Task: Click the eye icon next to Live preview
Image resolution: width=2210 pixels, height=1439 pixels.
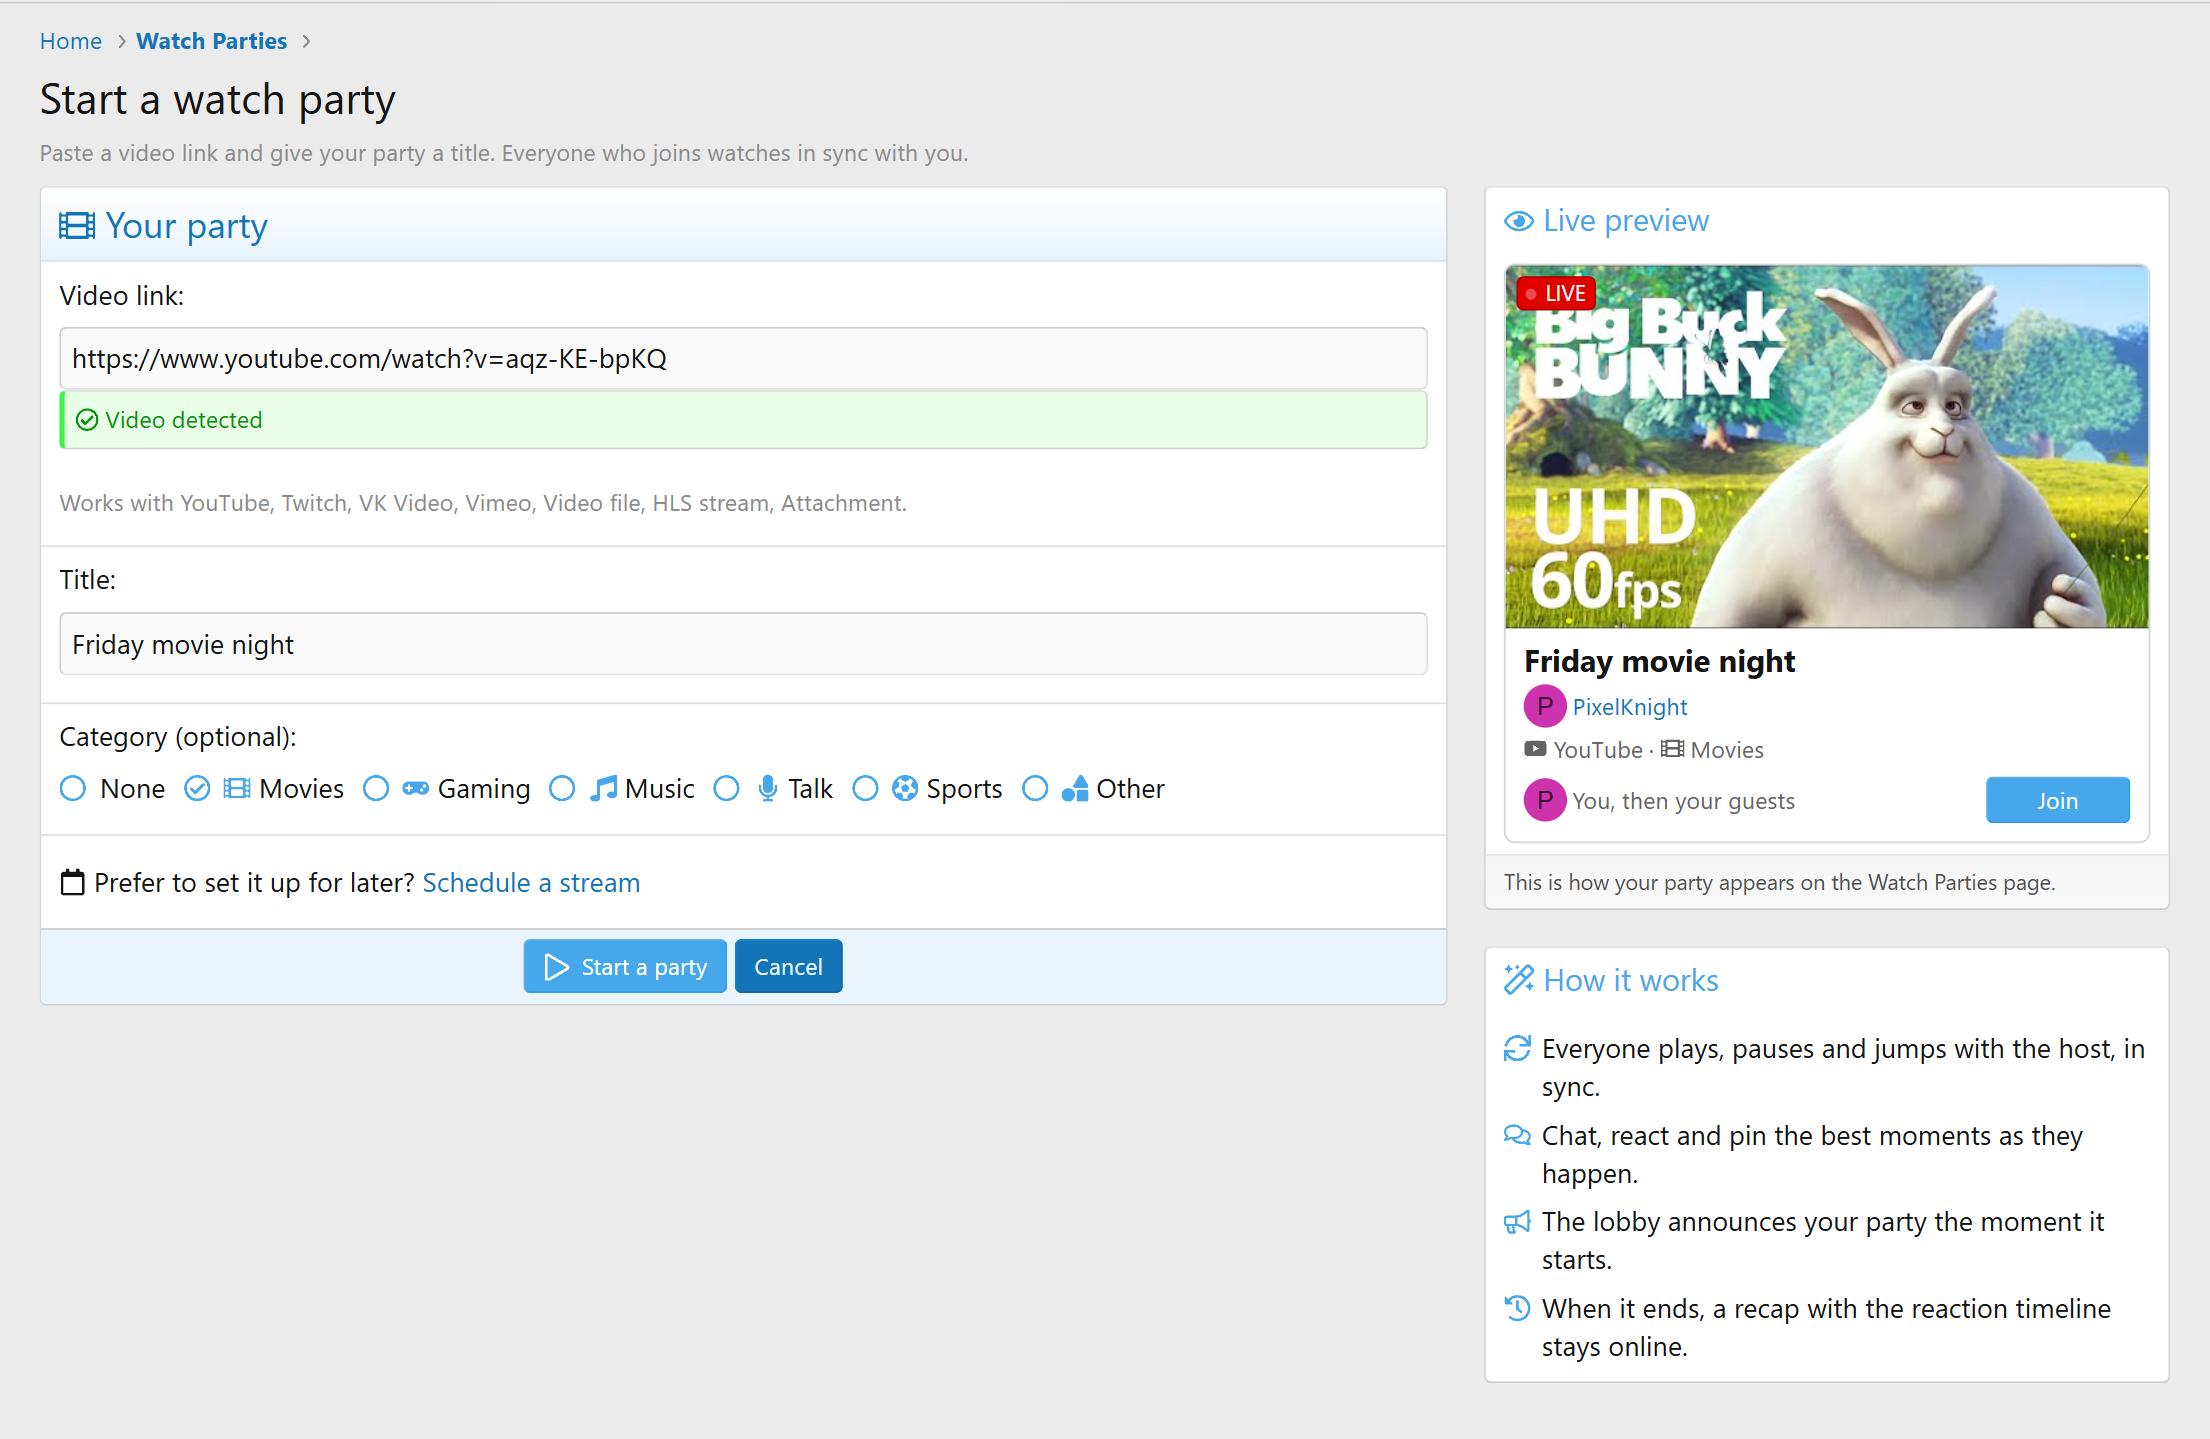Action: tap(1519, 221)
